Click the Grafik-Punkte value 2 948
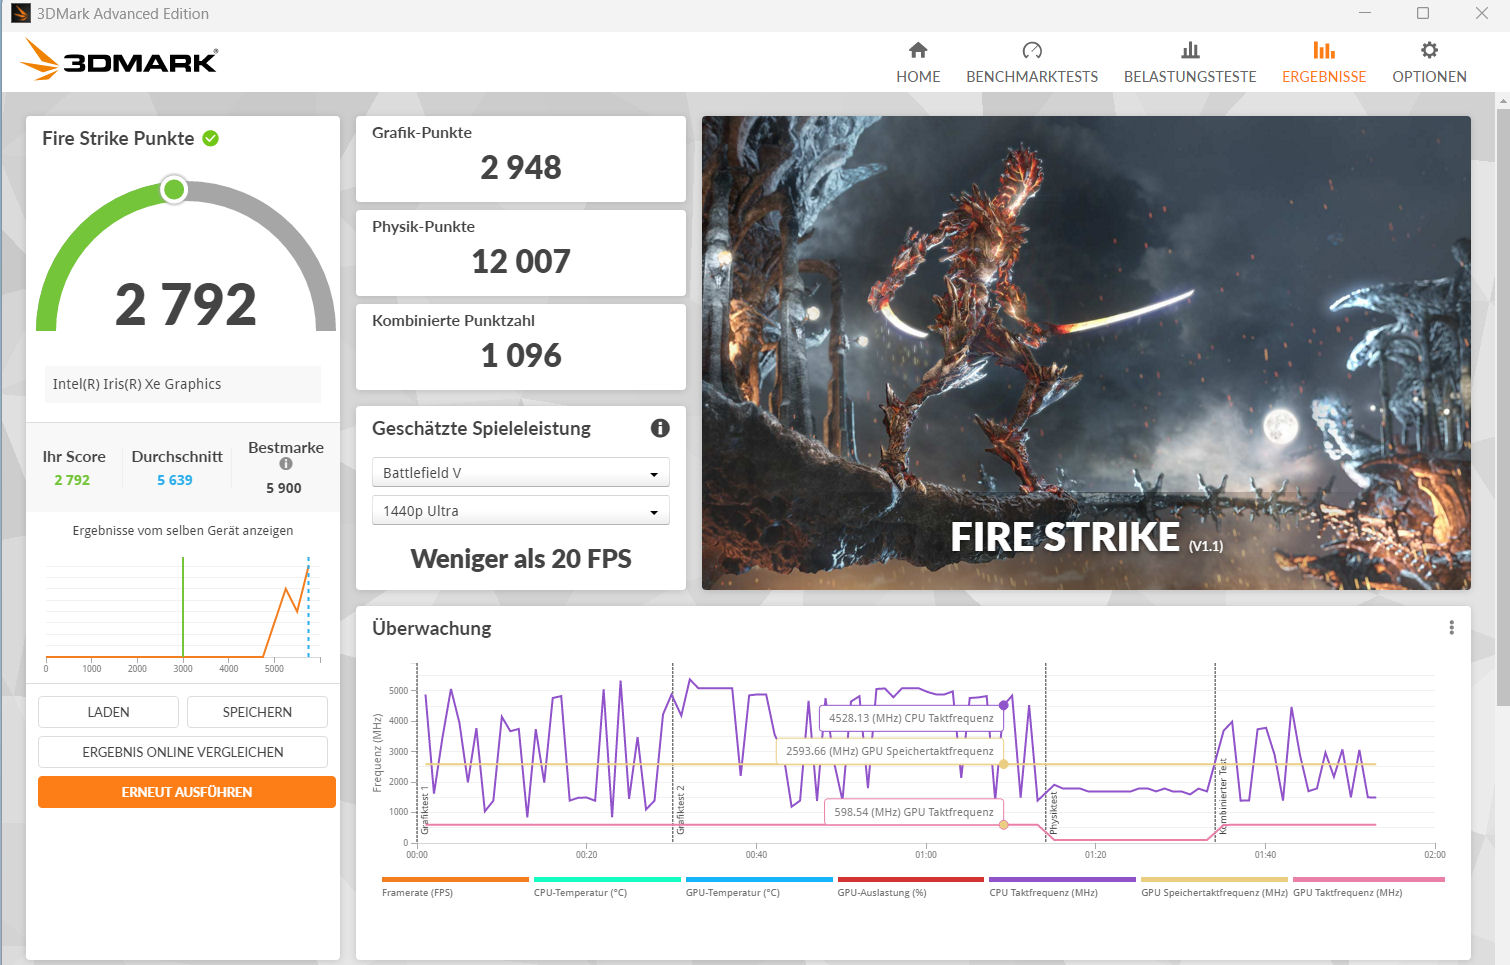Viewport: 1510px width, 965px height. [521, 168]
